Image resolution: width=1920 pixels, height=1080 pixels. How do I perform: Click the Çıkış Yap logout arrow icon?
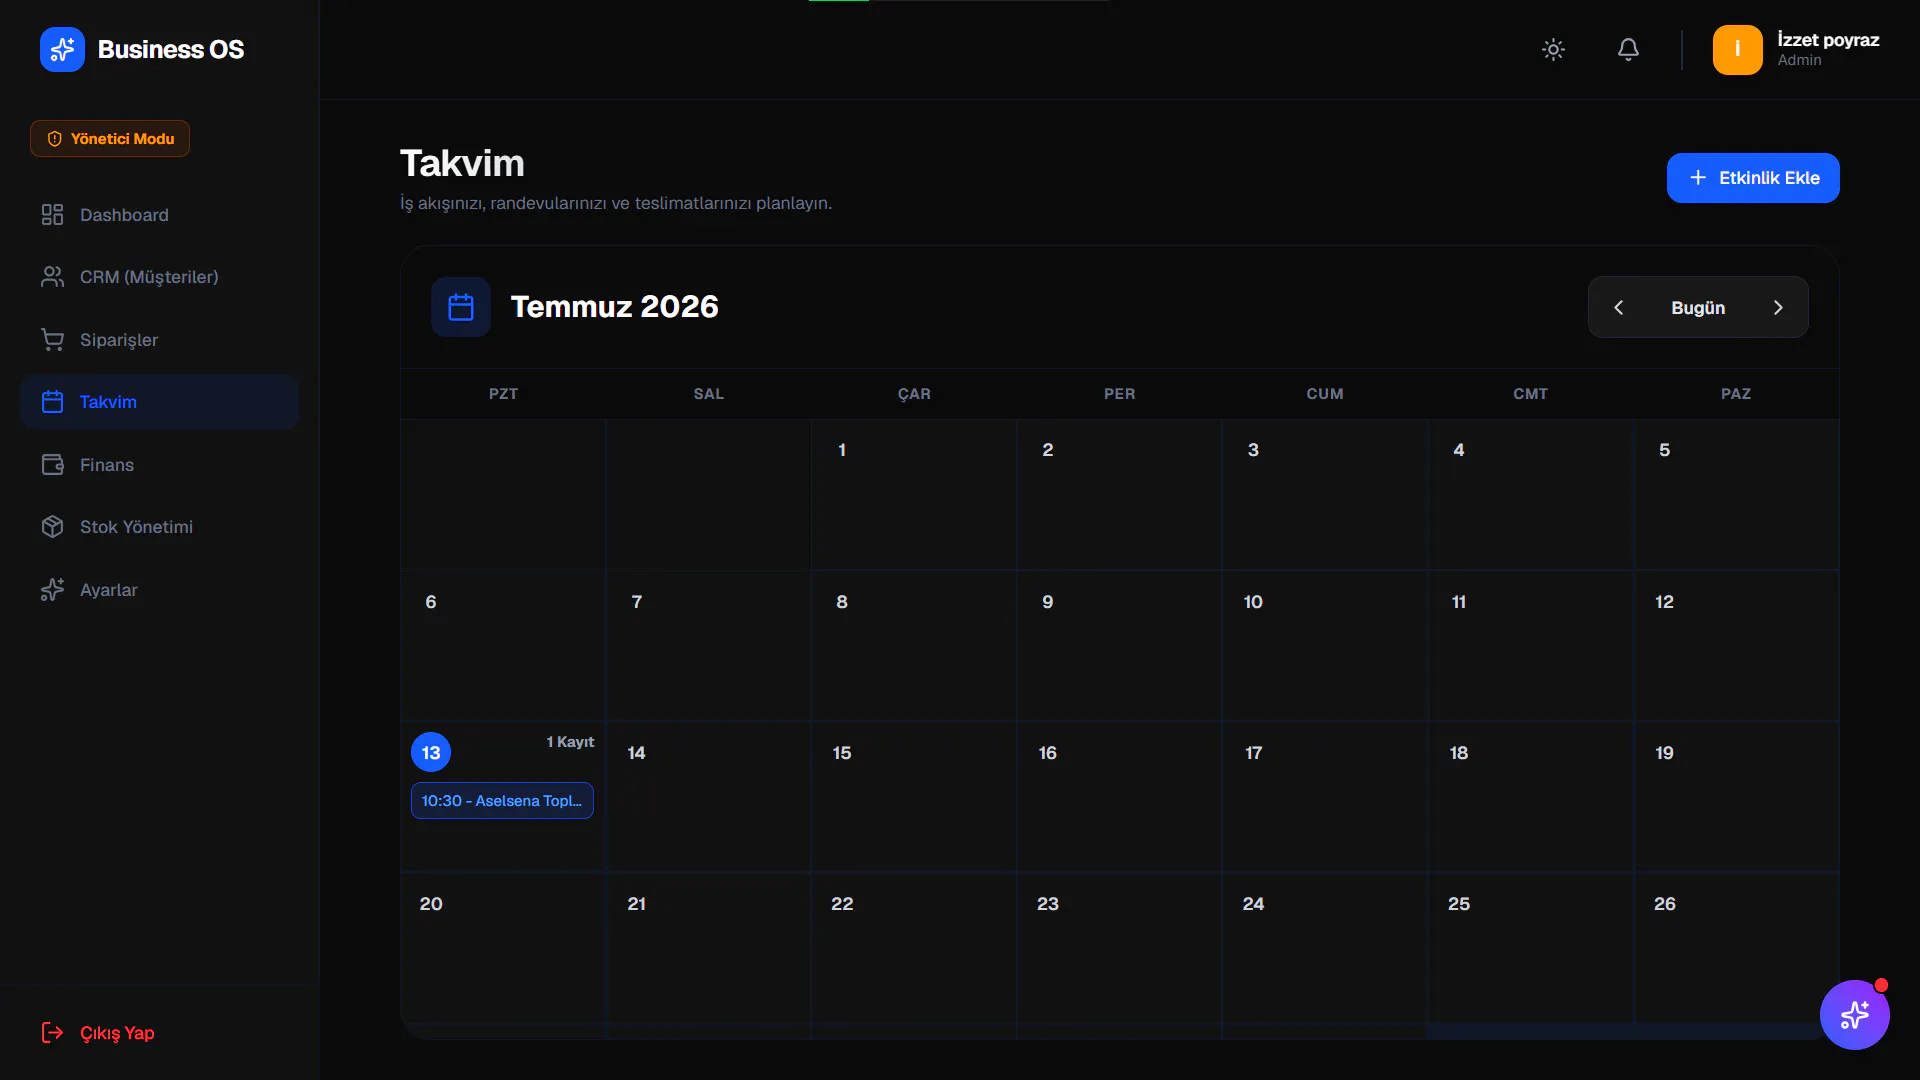52,1033
